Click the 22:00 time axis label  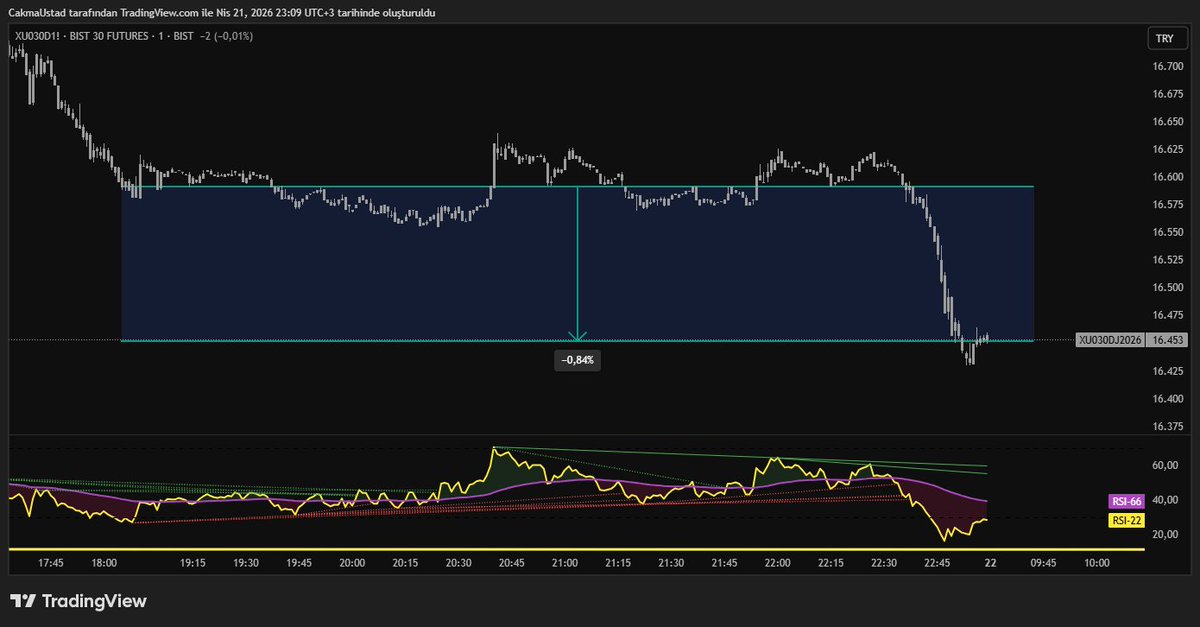pos(777,563)
